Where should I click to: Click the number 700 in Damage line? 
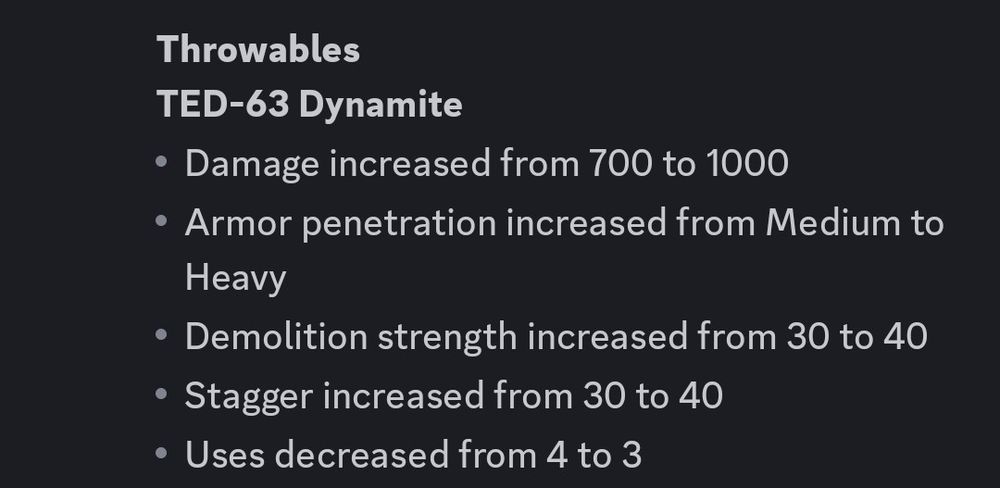(621, 163)
